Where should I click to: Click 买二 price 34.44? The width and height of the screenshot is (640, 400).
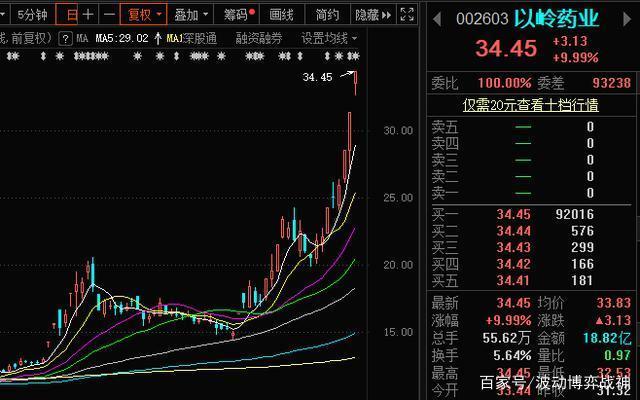coord(513,231)
